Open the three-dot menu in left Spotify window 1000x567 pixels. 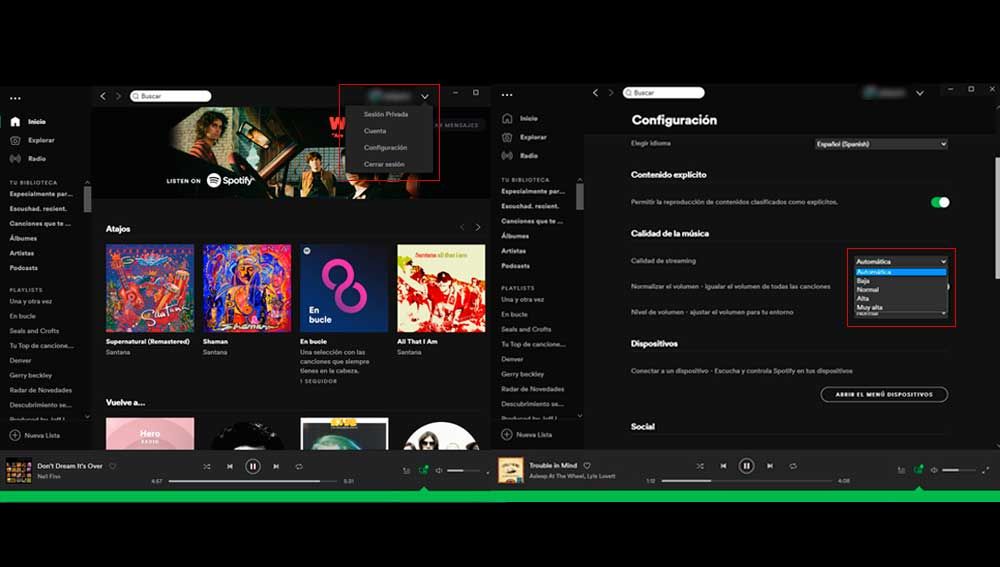coord(15,98)
